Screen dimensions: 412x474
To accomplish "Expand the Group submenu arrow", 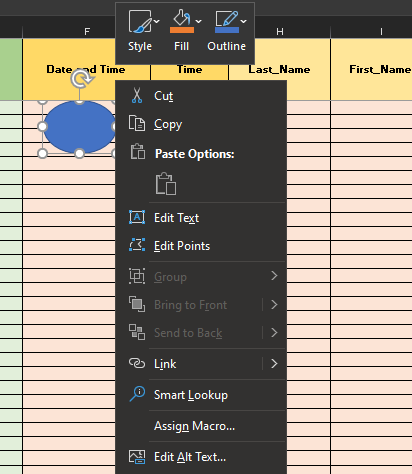I will (x=274, y=276).
